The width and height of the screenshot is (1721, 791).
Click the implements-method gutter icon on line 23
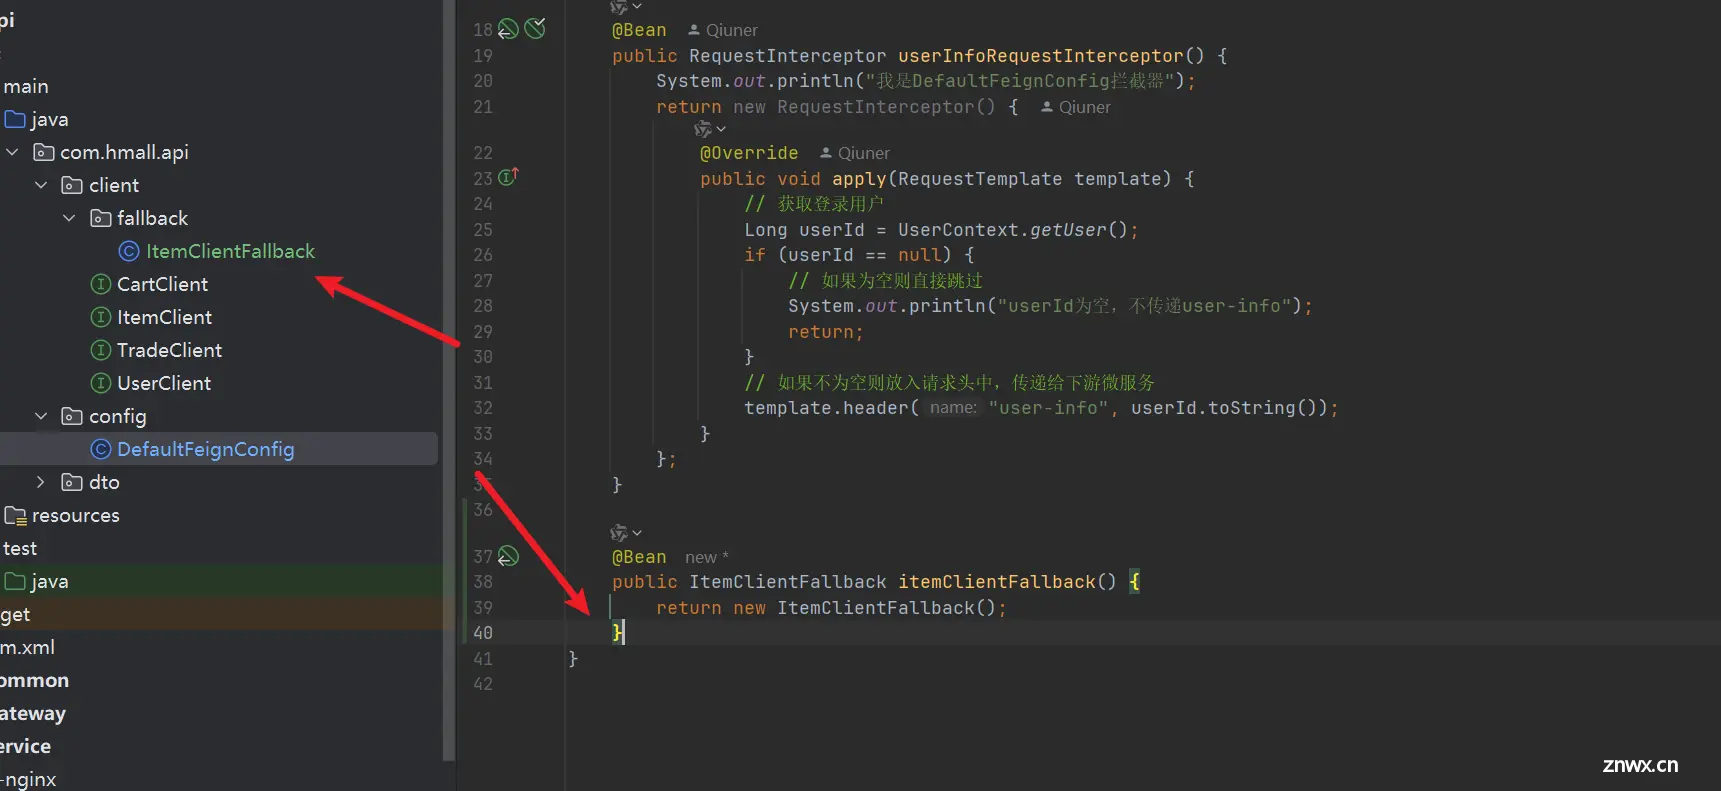508,177
